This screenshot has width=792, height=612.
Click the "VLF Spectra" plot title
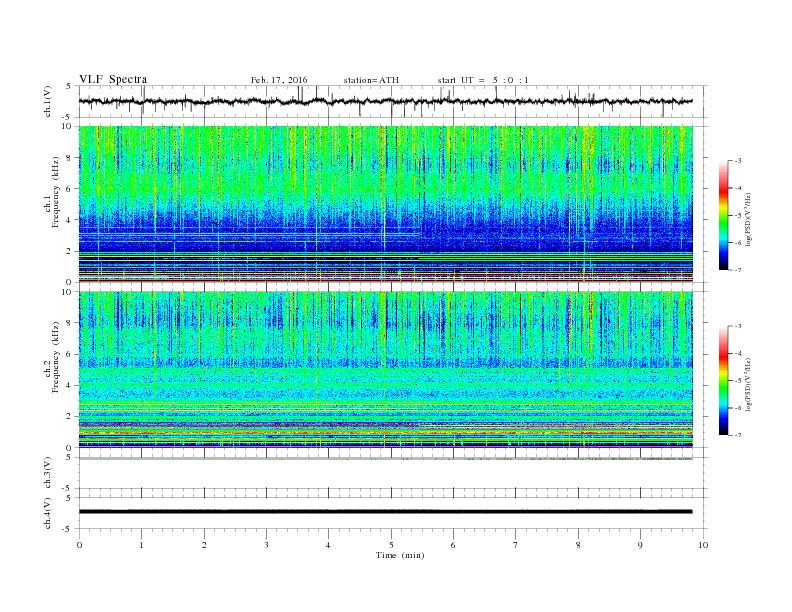pyautogui.click(x=113, y=79)
